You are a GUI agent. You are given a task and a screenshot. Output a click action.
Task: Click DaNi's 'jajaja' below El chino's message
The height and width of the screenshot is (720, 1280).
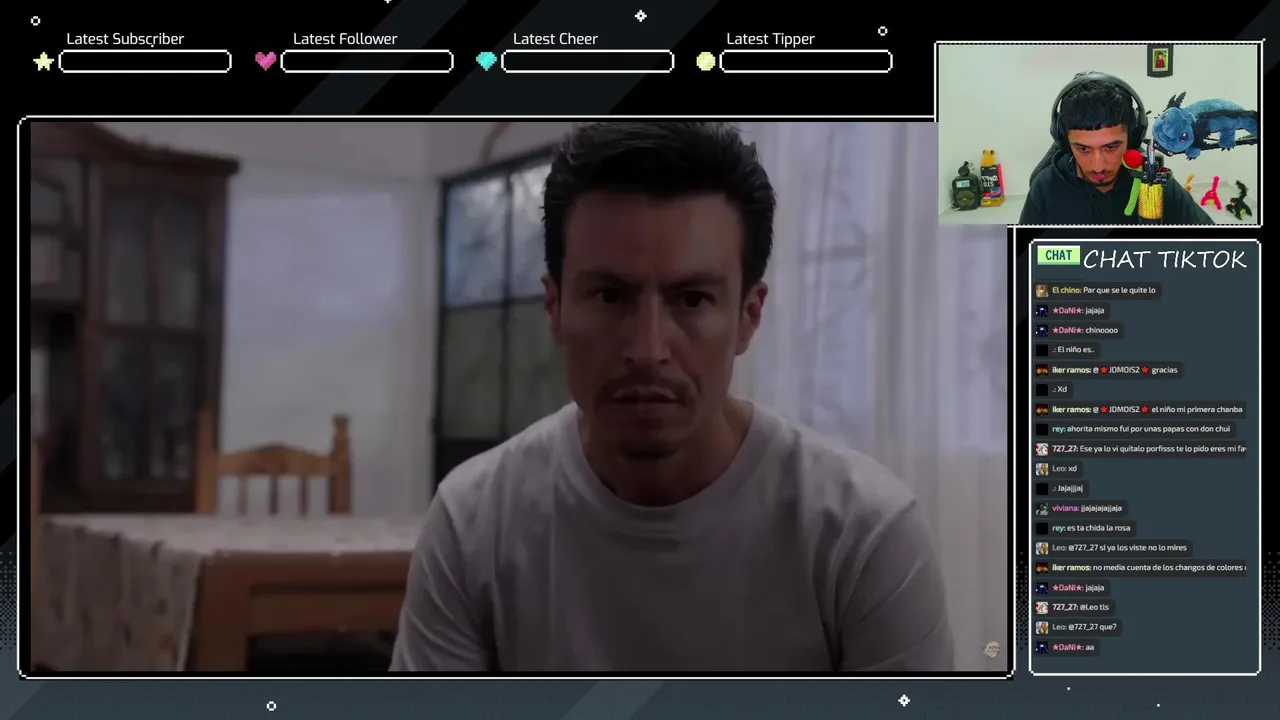tap(1095, 310)
